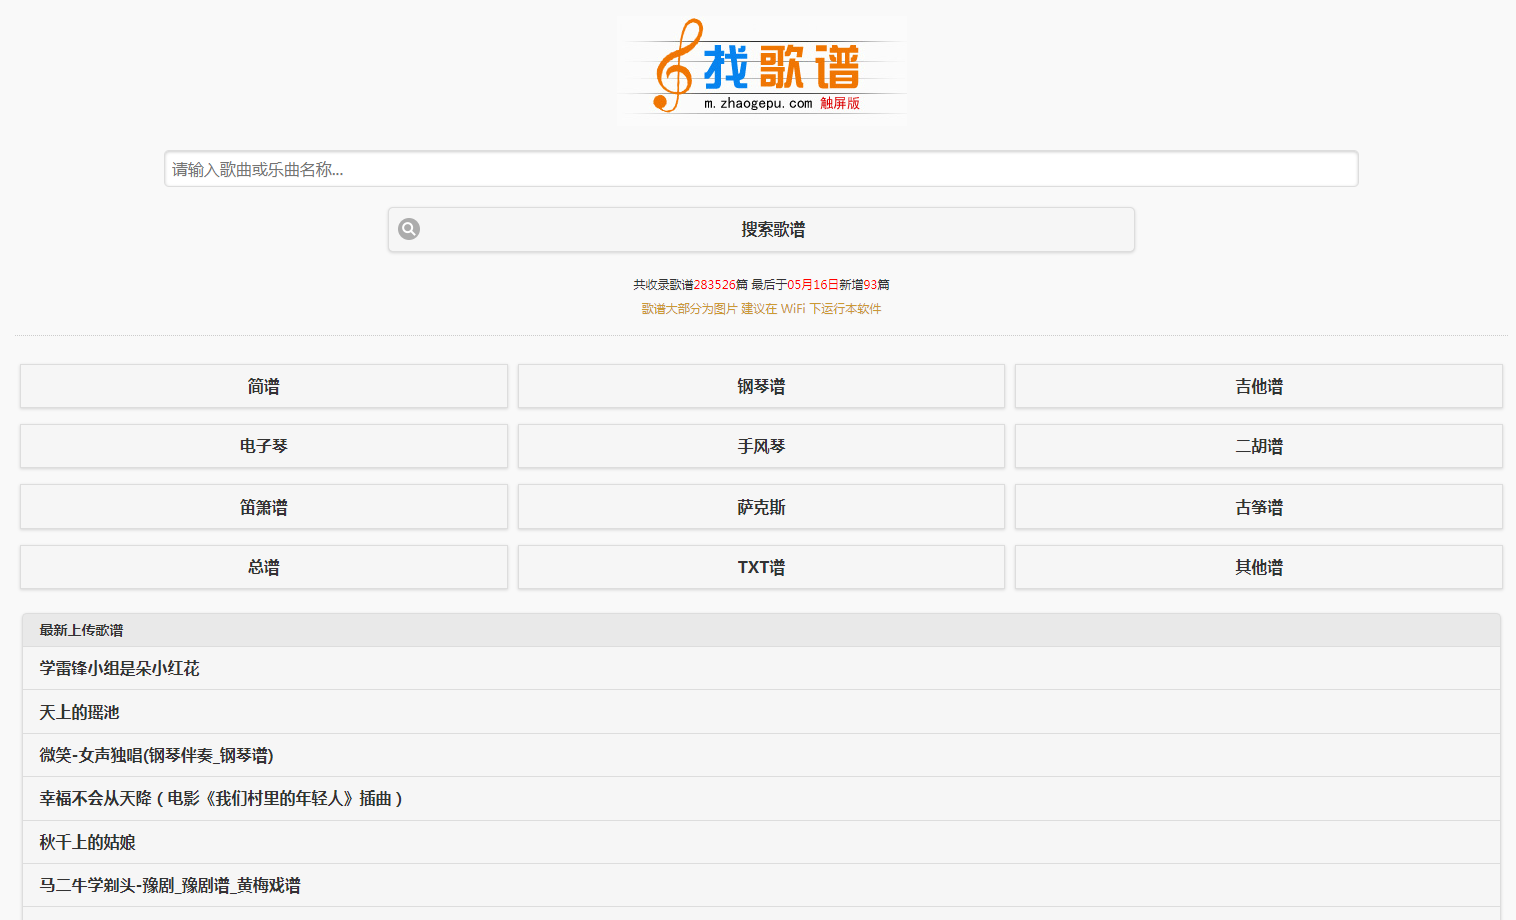Image resolution: width=1516 pixels, height=920 pixels.
Task: Open 秋千上的姑娘 sheet music
Action: [88, 842]
